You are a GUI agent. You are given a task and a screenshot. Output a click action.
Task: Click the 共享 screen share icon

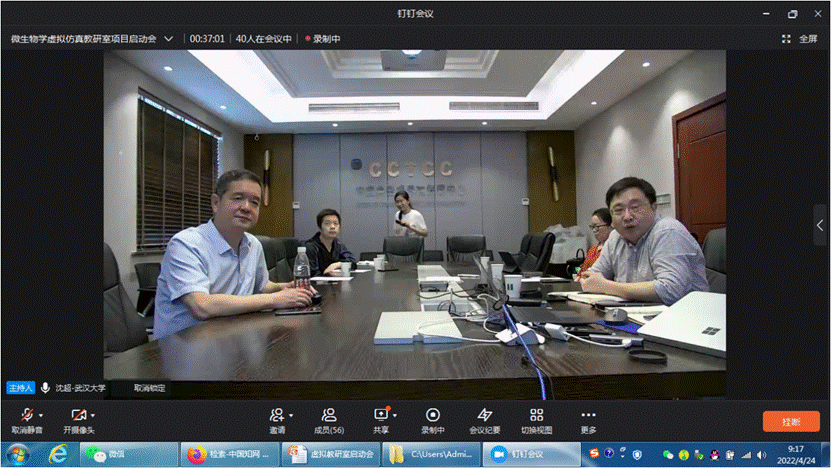[380, 415]
